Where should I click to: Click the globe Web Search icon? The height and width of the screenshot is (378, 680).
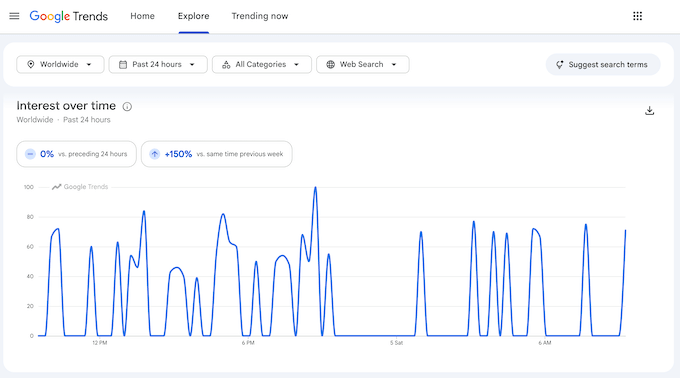330,65
